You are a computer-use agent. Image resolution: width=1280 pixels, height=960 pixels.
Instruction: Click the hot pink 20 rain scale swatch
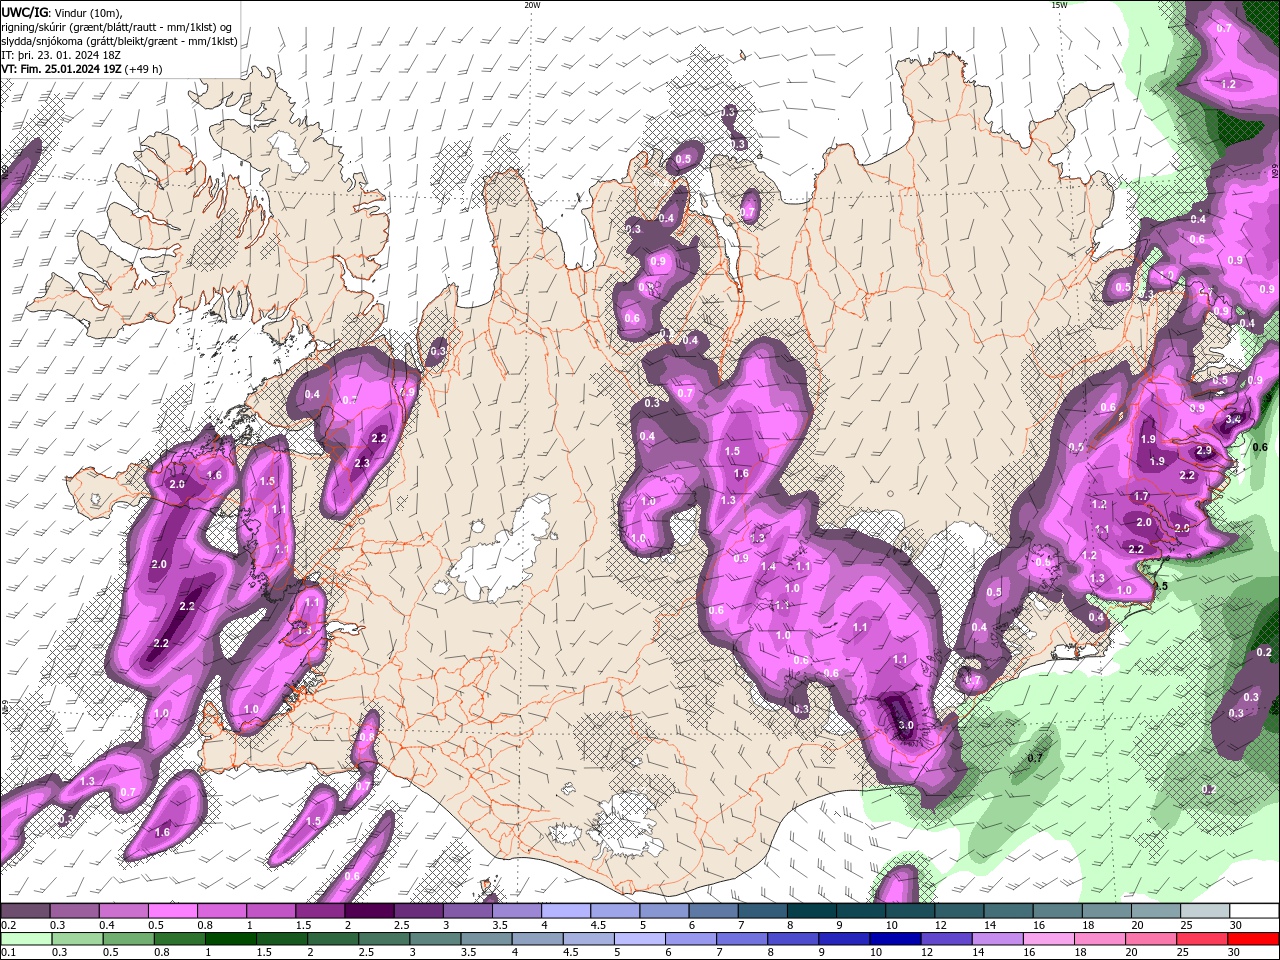coord(1152,939)
